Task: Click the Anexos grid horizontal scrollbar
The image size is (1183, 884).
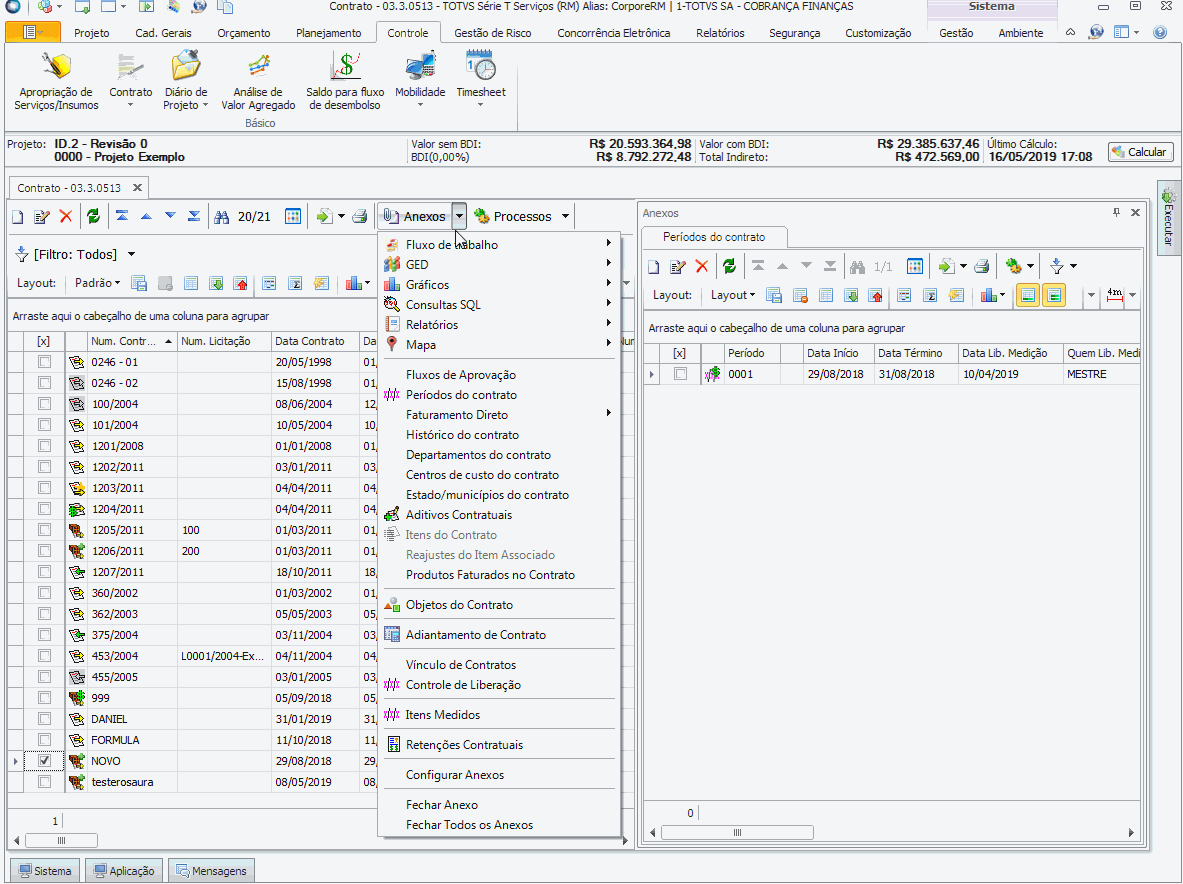Action: pos(737,833)
